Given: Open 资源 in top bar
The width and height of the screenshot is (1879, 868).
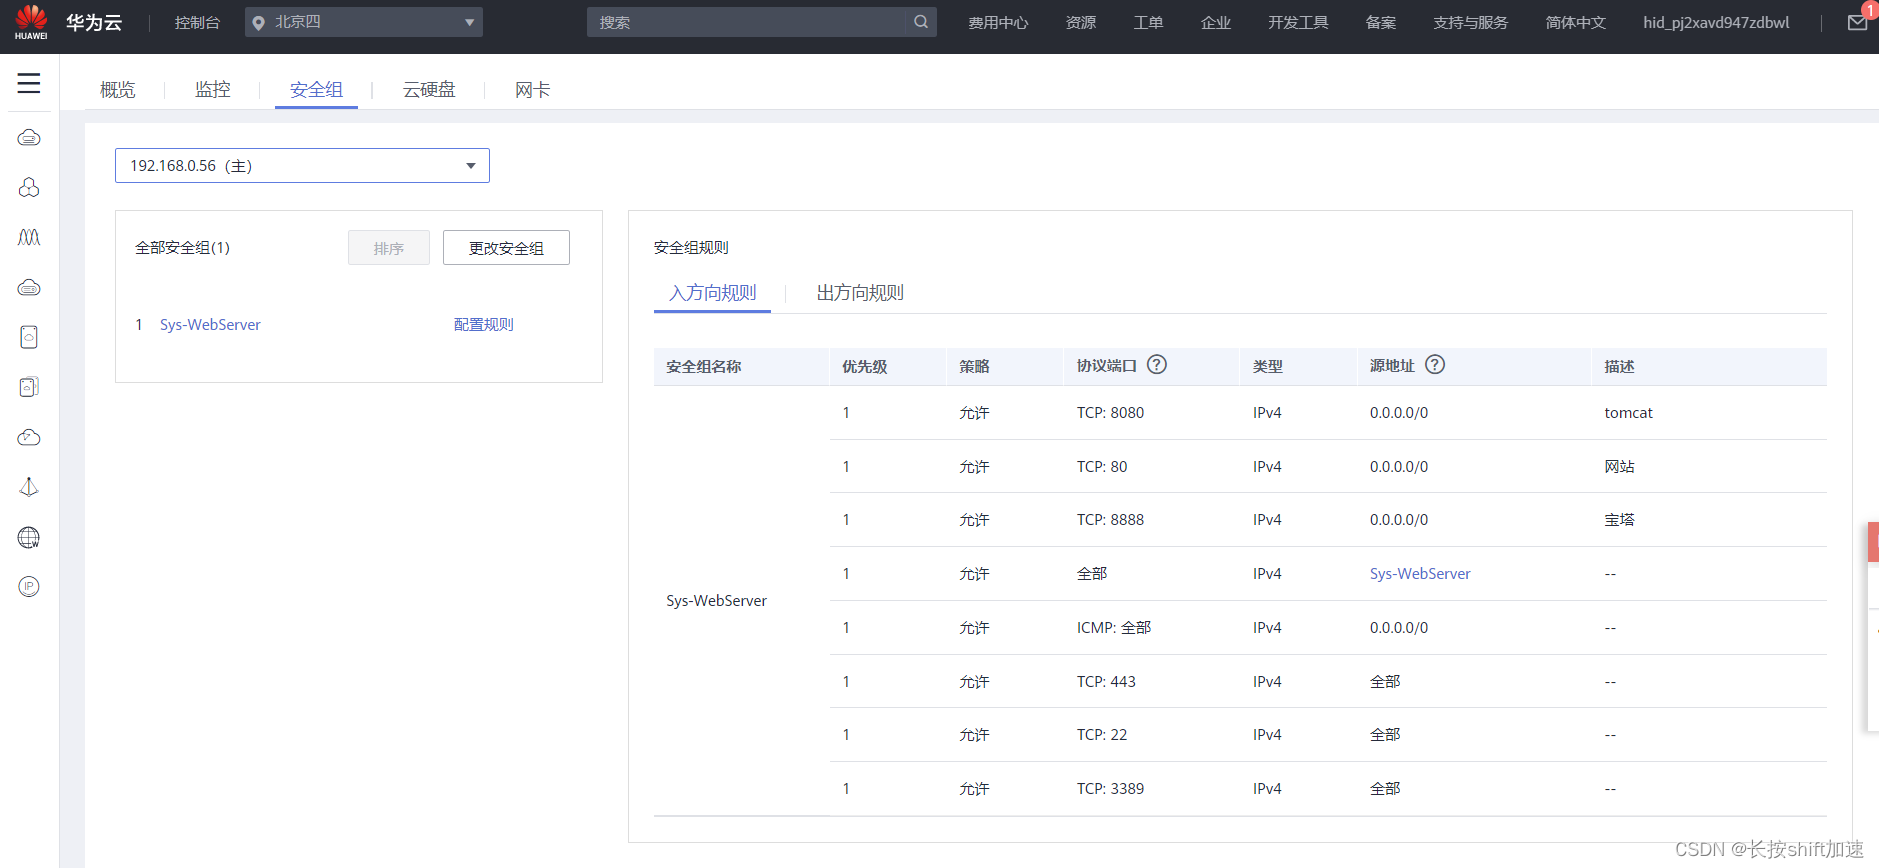Looking at the screenshot, I should (x=1081, y=22).
